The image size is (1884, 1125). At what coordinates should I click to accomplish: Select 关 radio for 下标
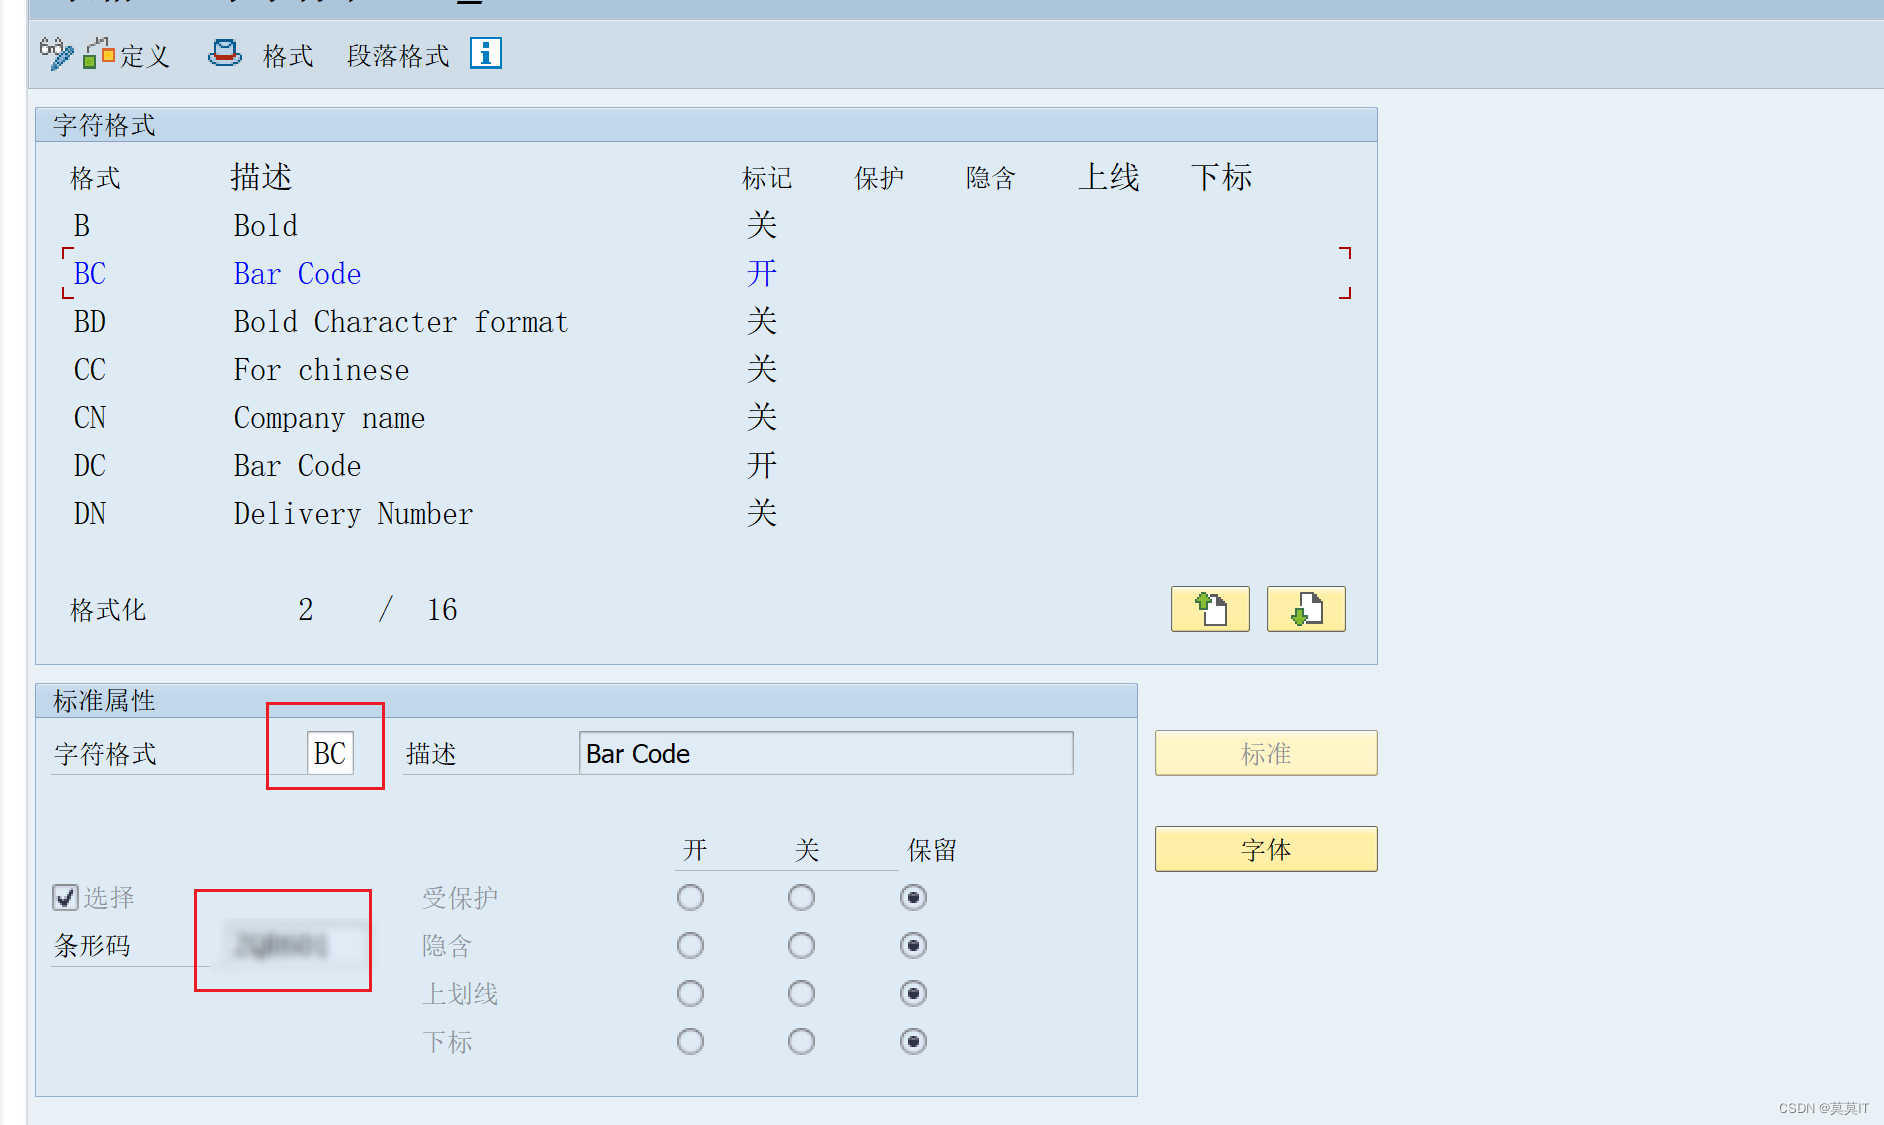click(801, 1041)
